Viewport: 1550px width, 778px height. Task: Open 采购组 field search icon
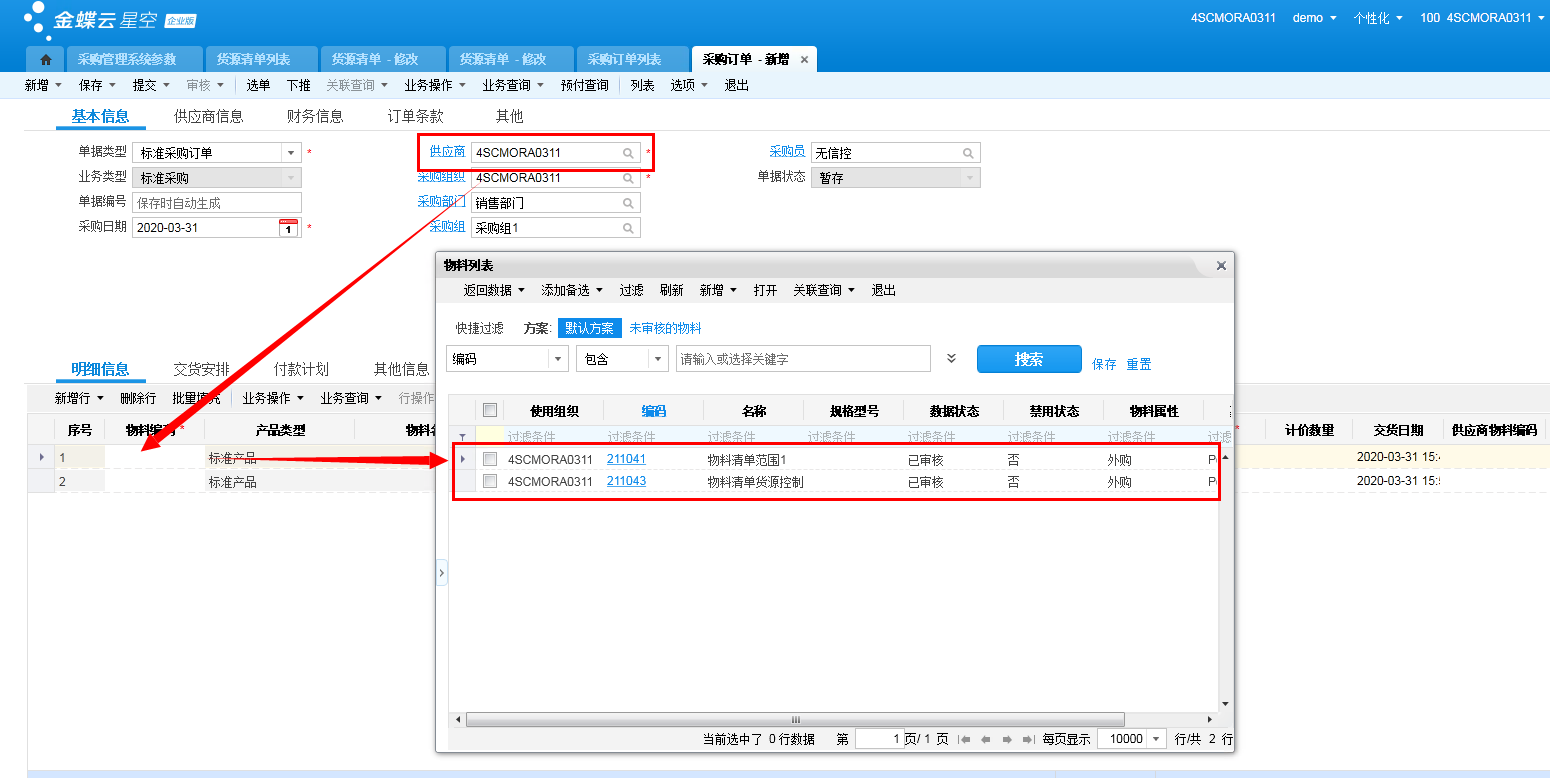pyautogui.click(x=628, y=228)
